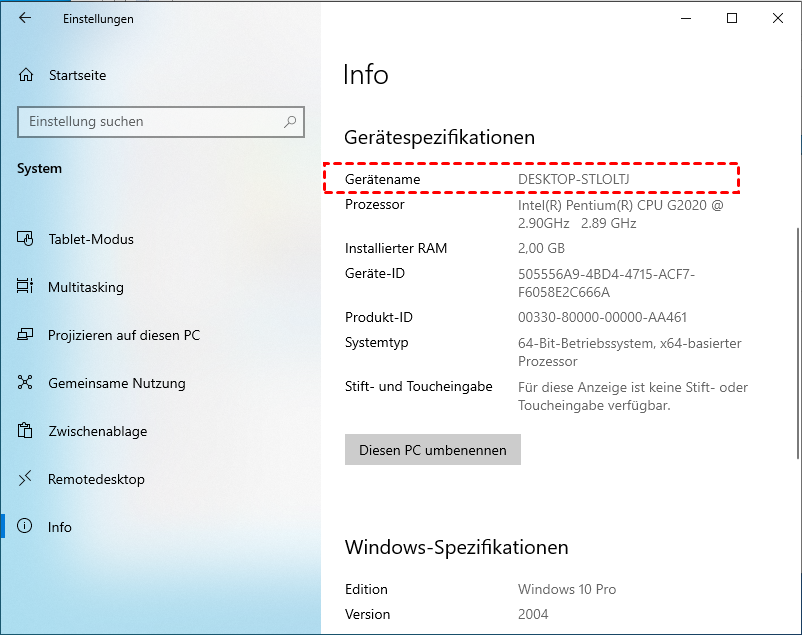Click the Produkt-ID value text
This screenshot has height=635, width=802.
tap(602, 318)
